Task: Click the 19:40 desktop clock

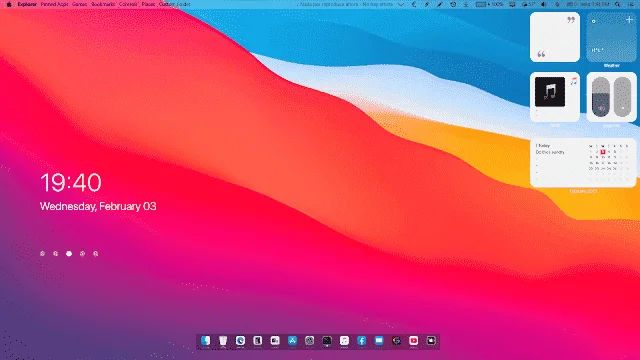Action: click(71, 182)
